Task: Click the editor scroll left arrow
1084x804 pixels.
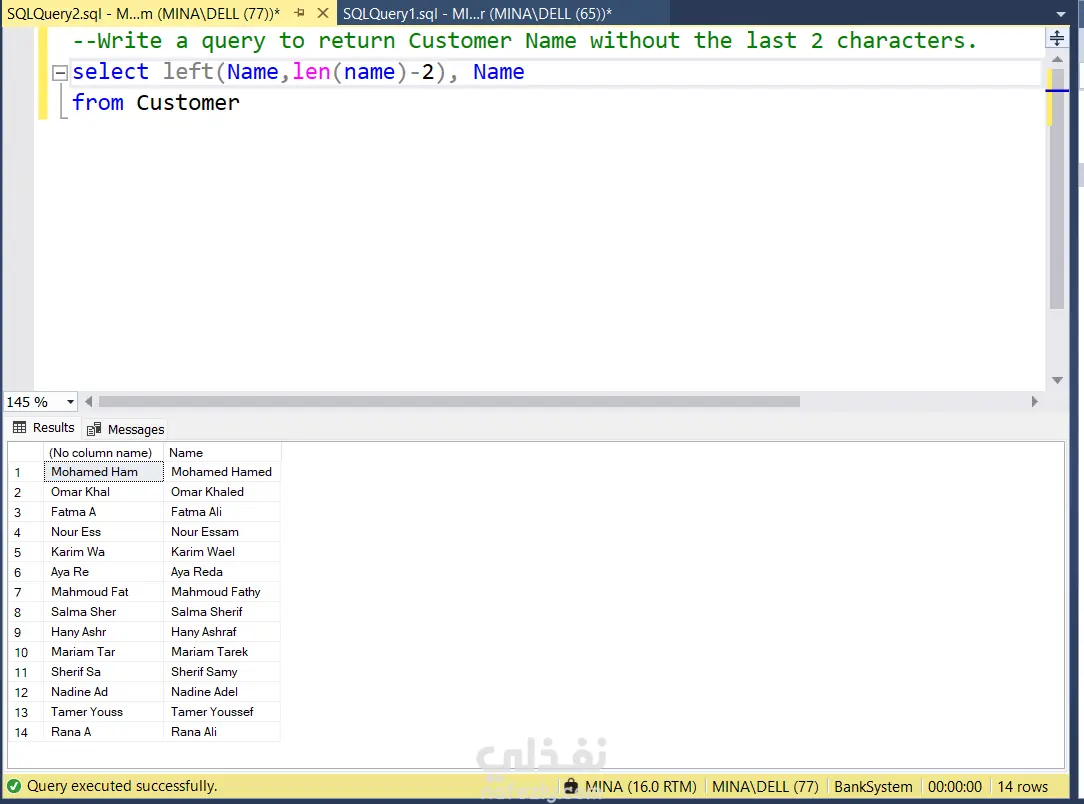Action: pyautogui.click(x=88, y=402)
